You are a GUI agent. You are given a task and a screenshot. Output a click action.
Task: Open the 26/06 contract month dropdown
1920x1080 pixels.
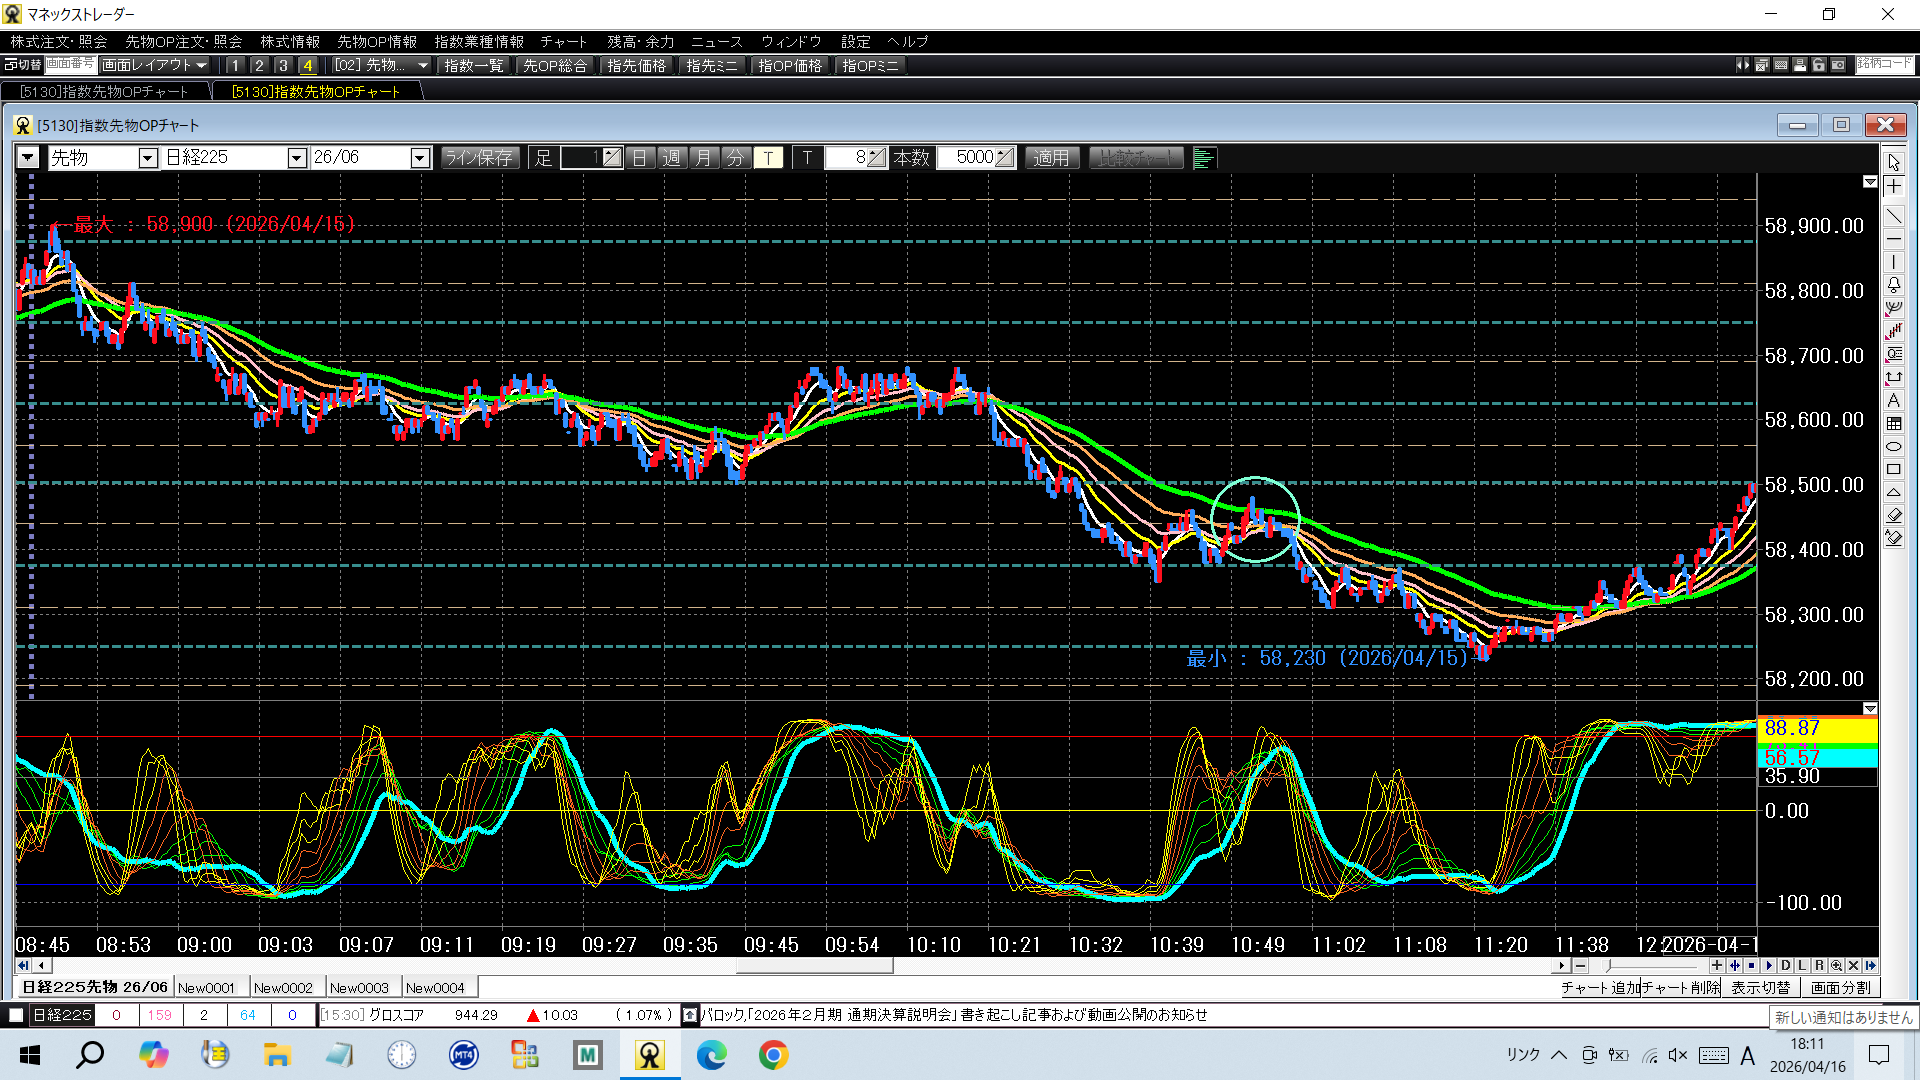pos(420,158)
